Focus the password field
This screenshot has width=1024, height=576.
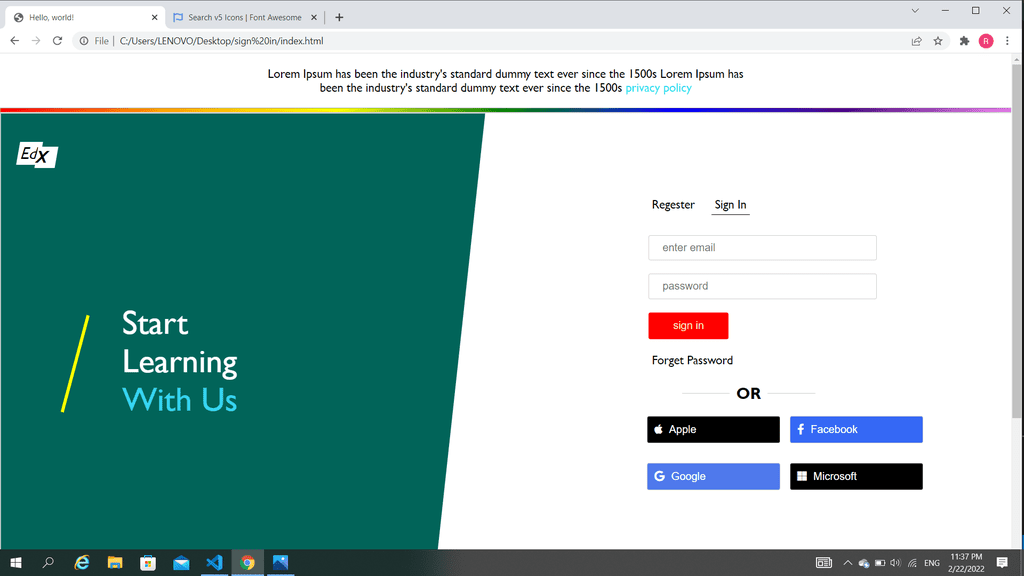[762, 286]
